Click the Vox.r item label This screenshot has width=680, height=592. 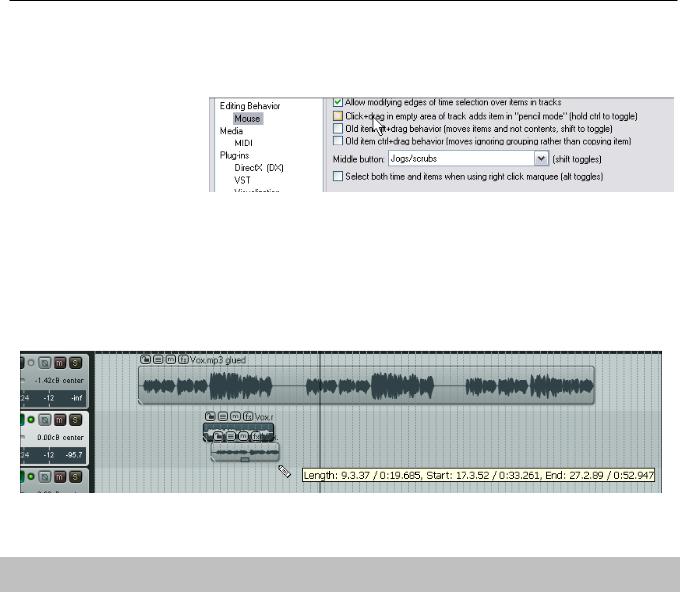point(264,417)
